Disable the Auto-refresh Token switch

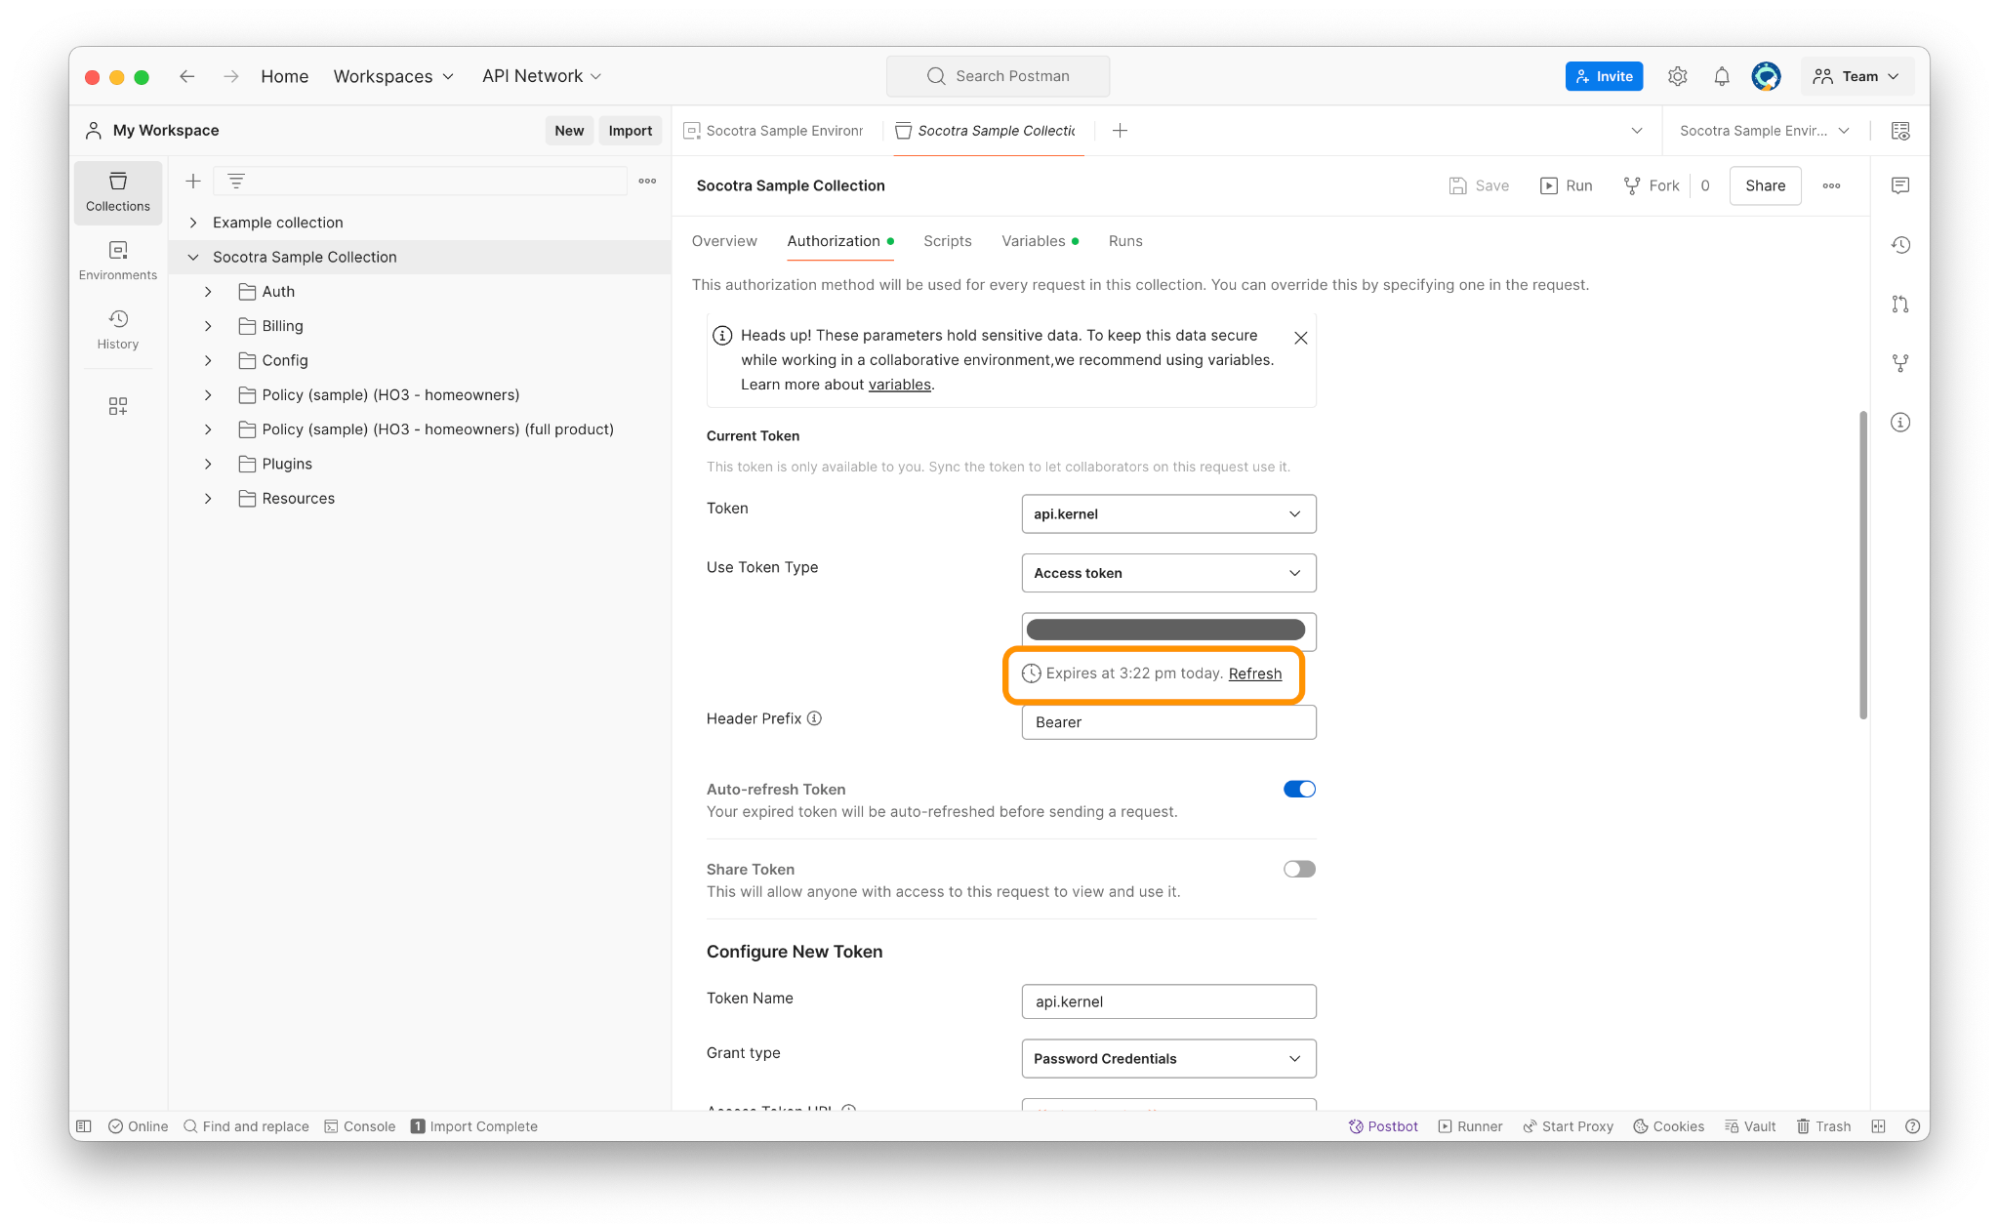pos(1299,789)
